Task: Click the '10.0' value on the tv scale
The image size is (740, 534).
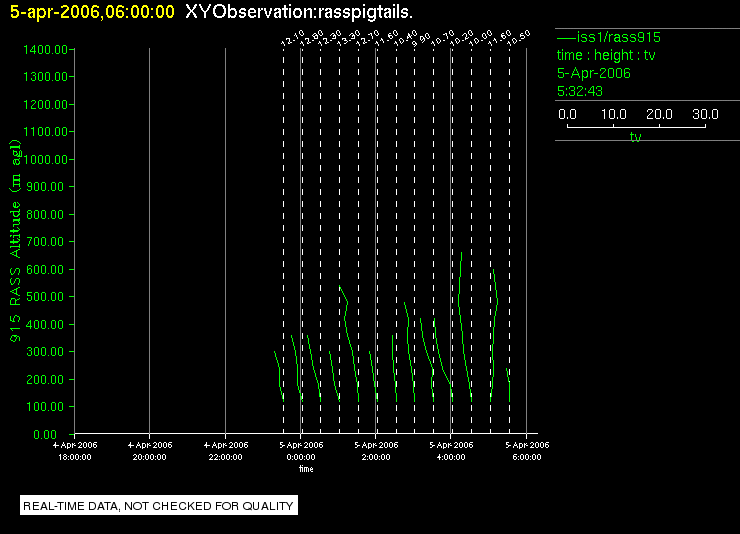Action: pyautogui.click(x=614, y=114)
